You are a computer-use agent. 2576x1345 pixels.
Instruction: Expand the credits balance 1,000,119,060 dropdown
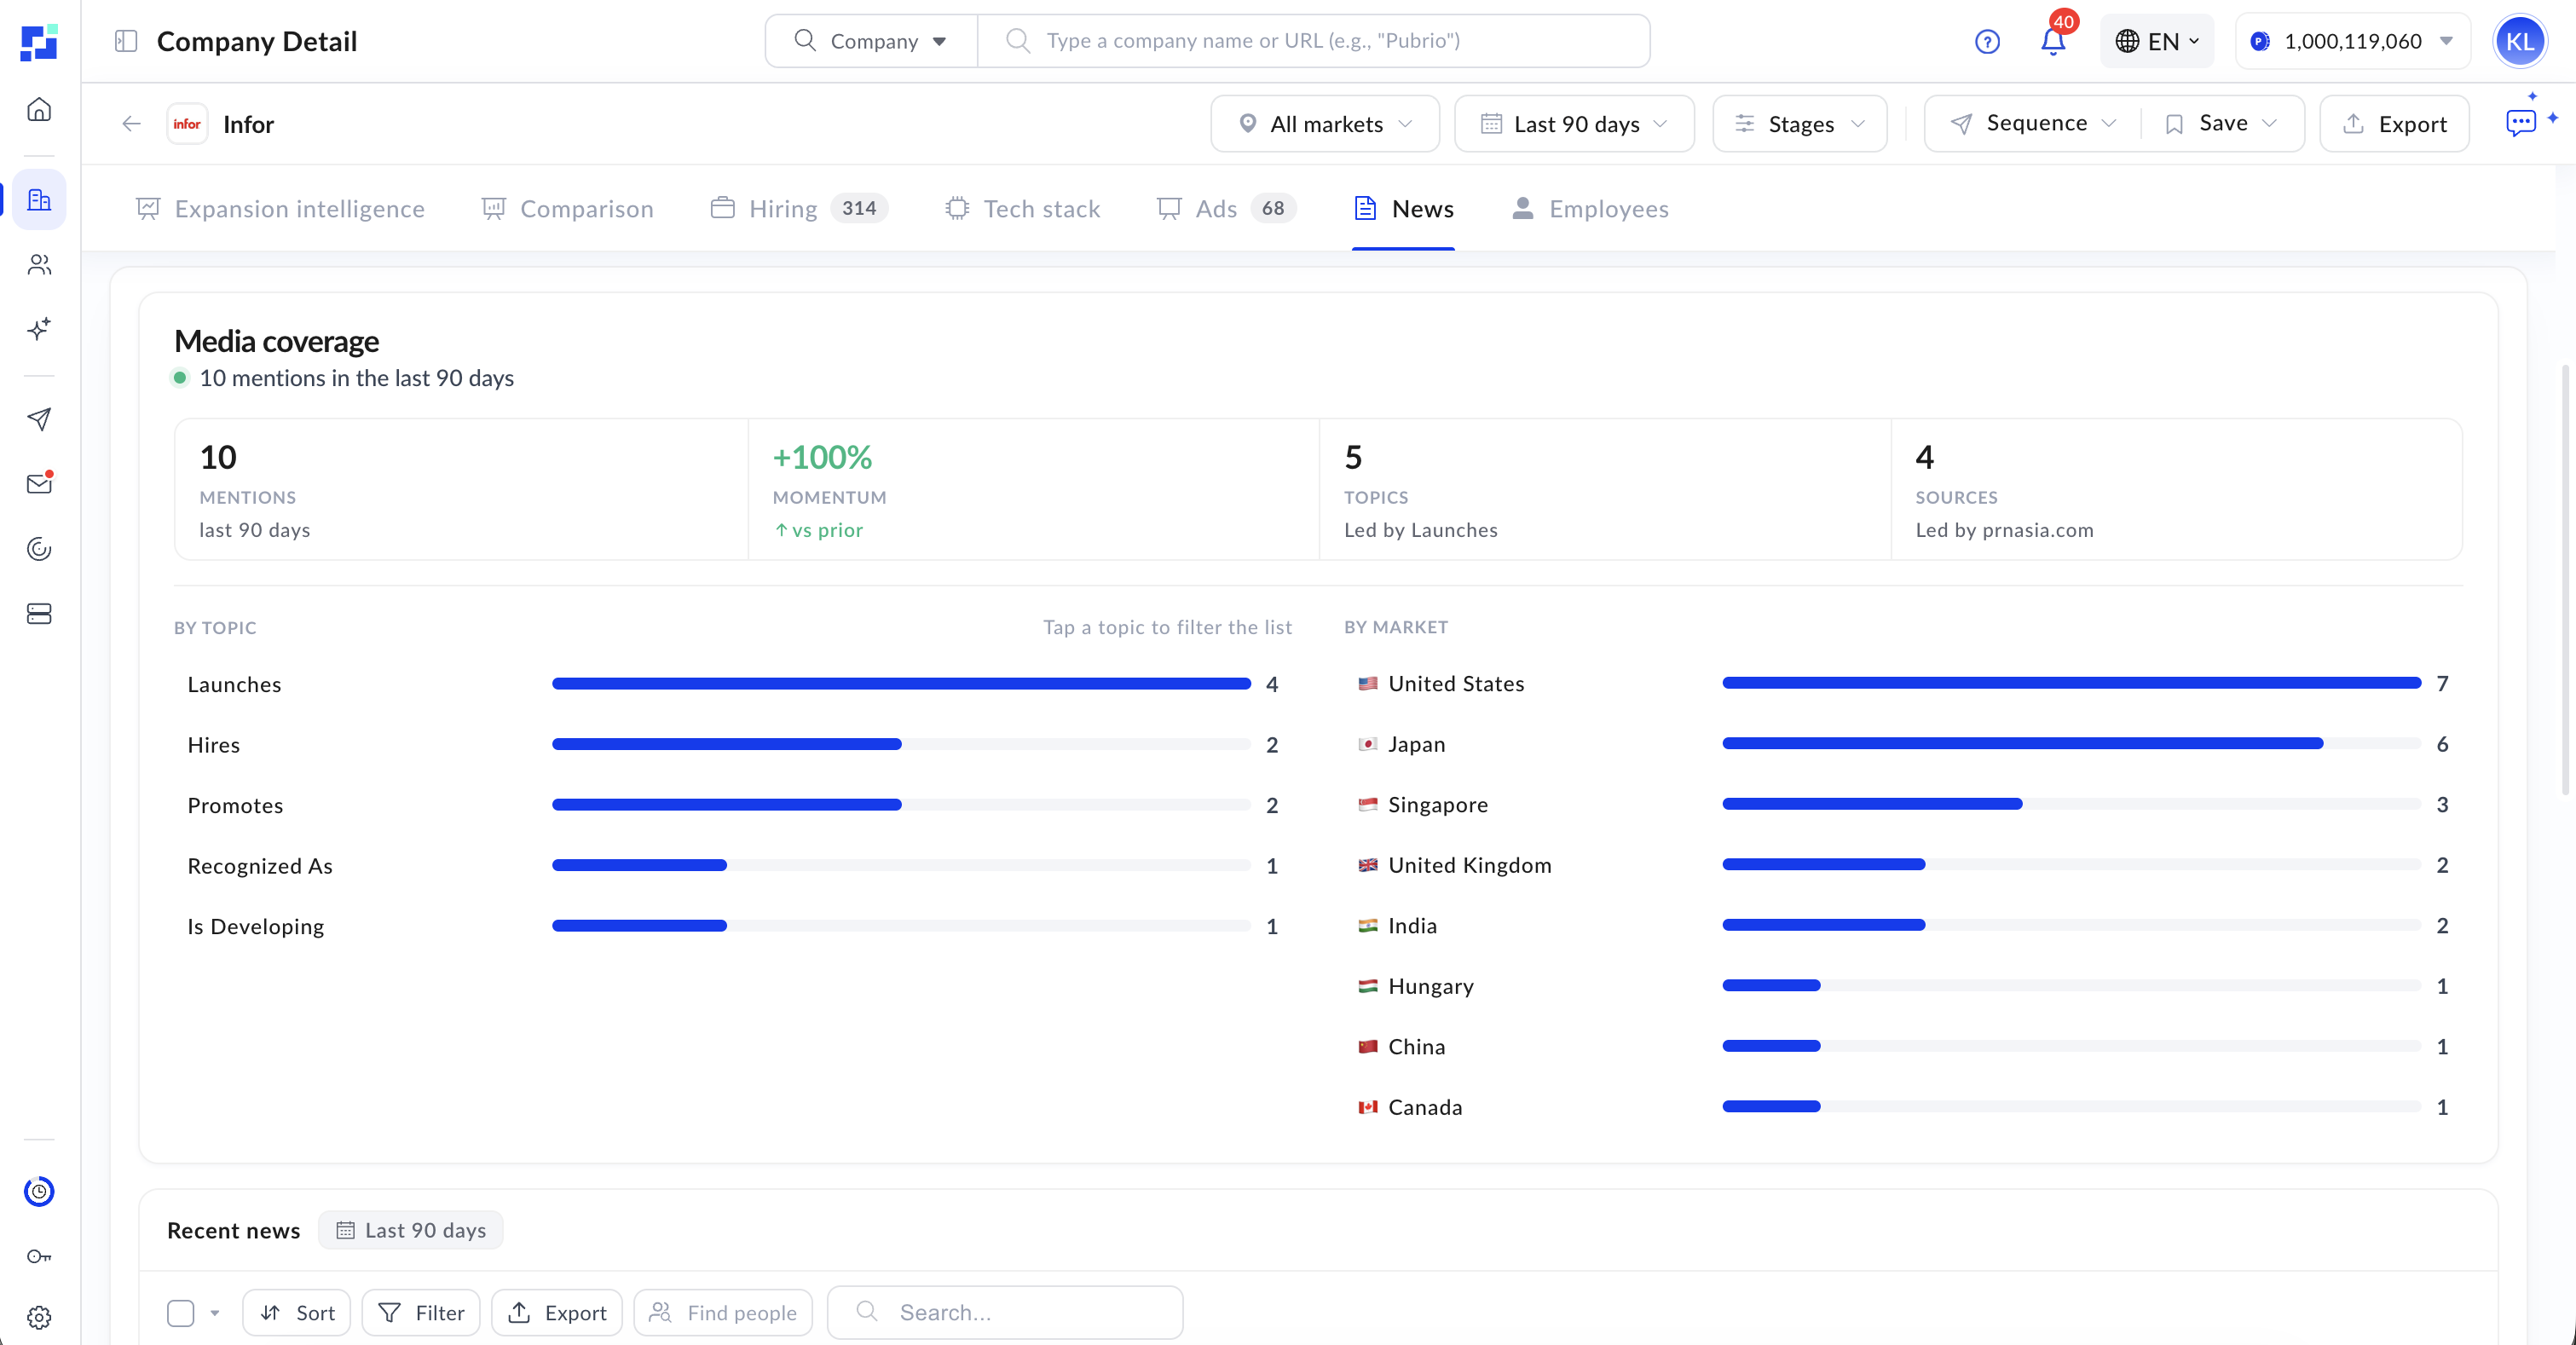[2352, 41]
